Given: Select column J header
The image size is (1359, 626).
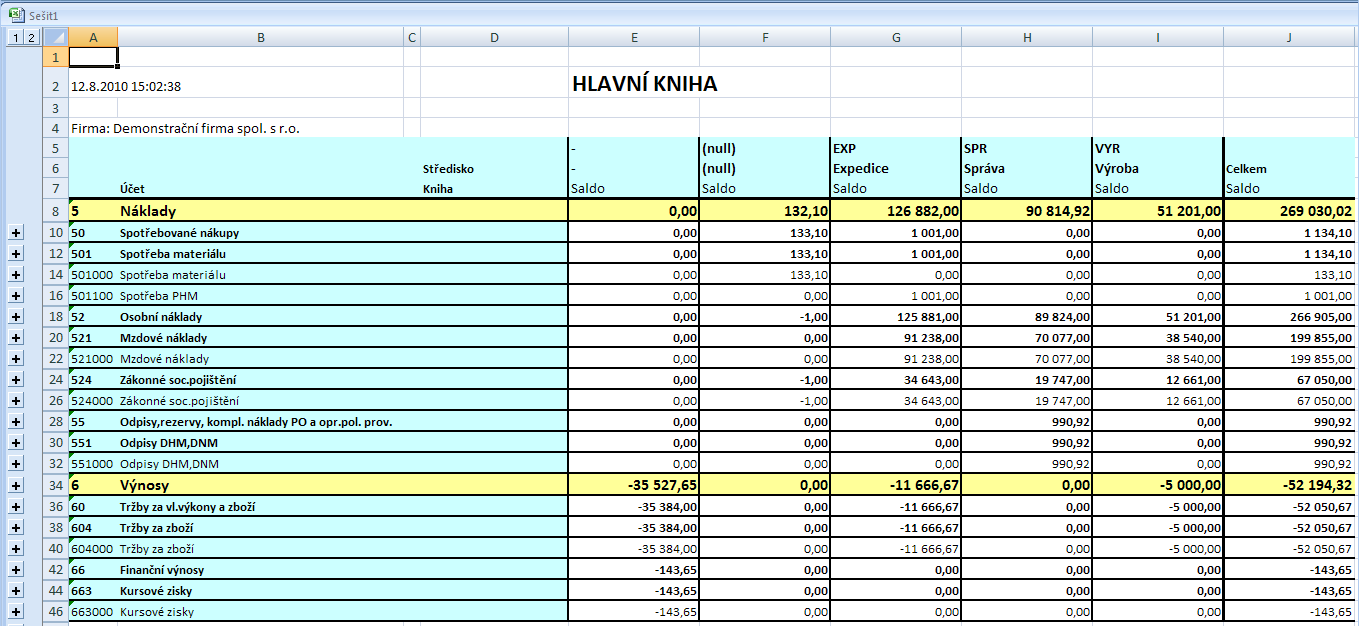Looking at the screenshot, I should coord(1289,38).
